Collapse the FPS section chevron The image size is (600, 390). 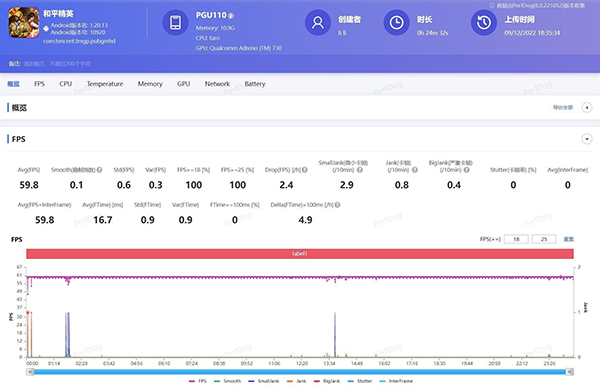pos(587,139)
